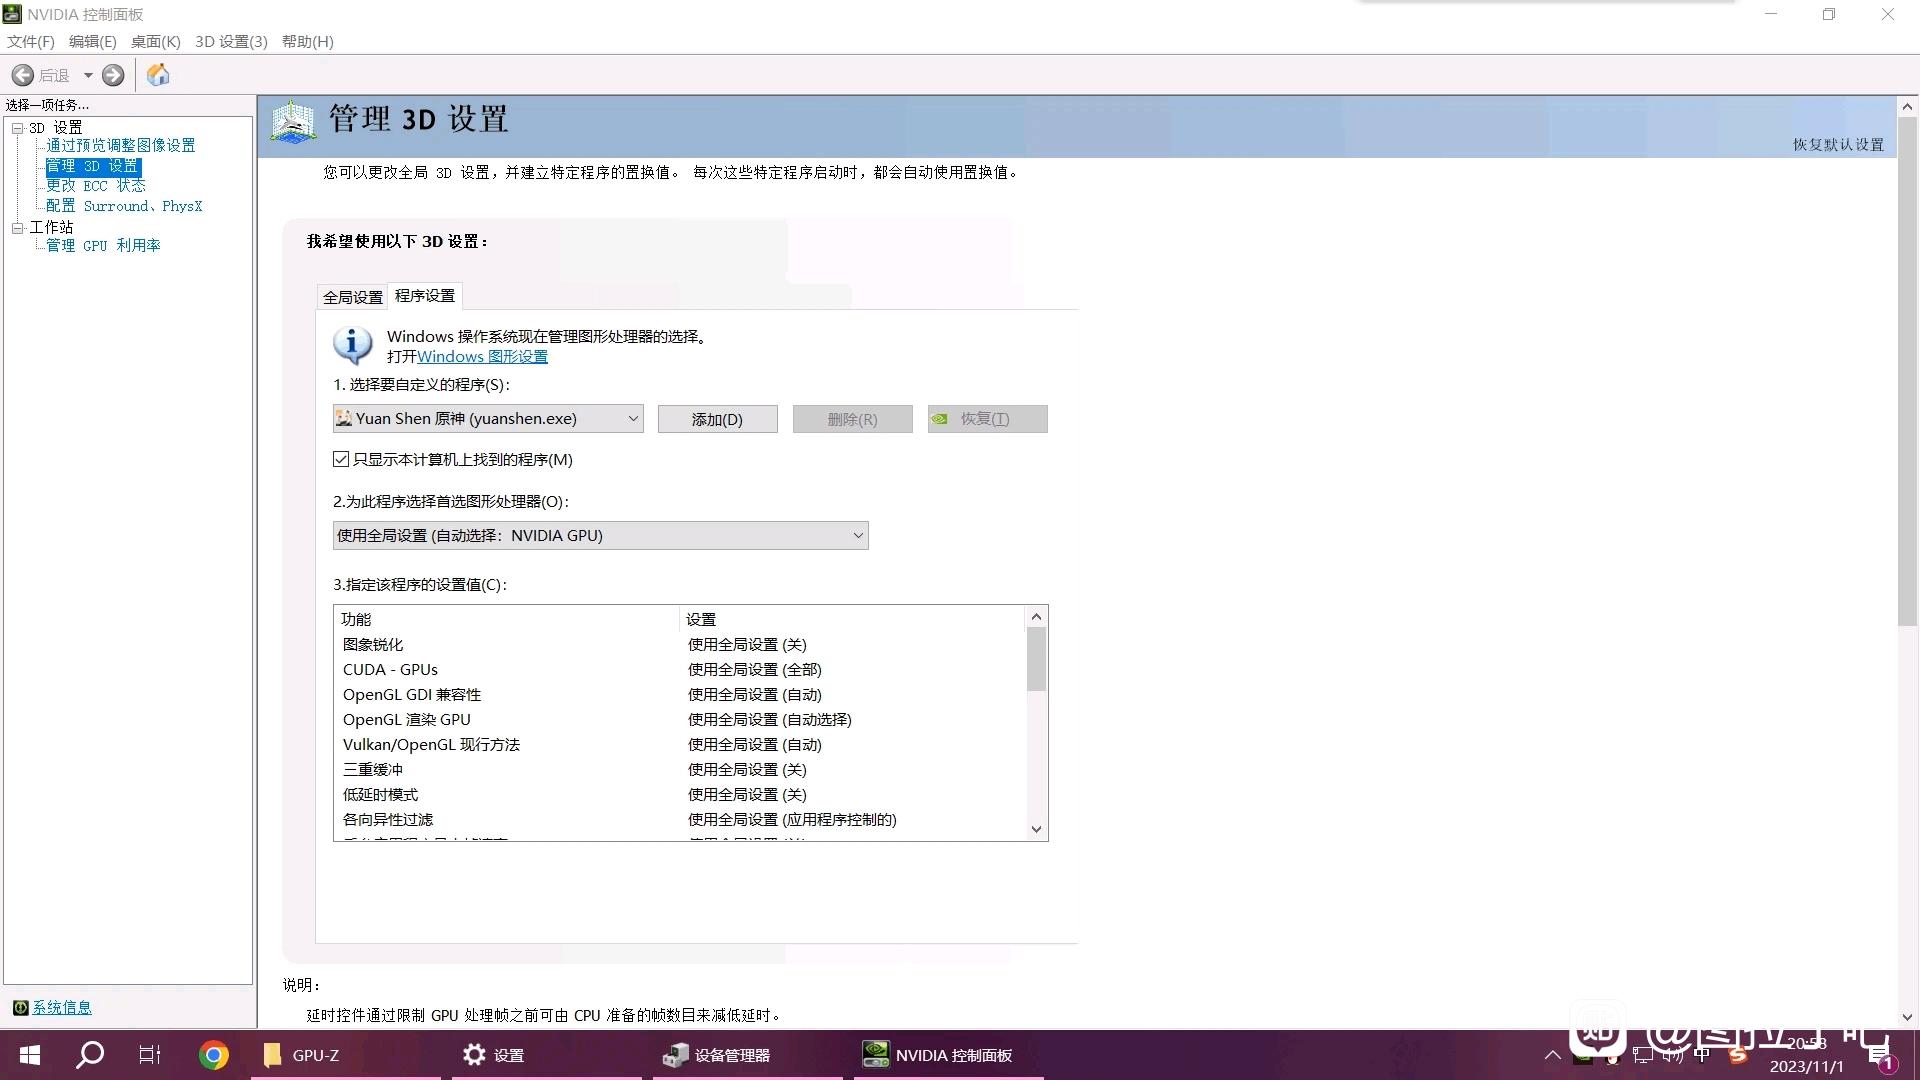
Task: Click the Home icon in the toolbar
Action: [158, 75]
